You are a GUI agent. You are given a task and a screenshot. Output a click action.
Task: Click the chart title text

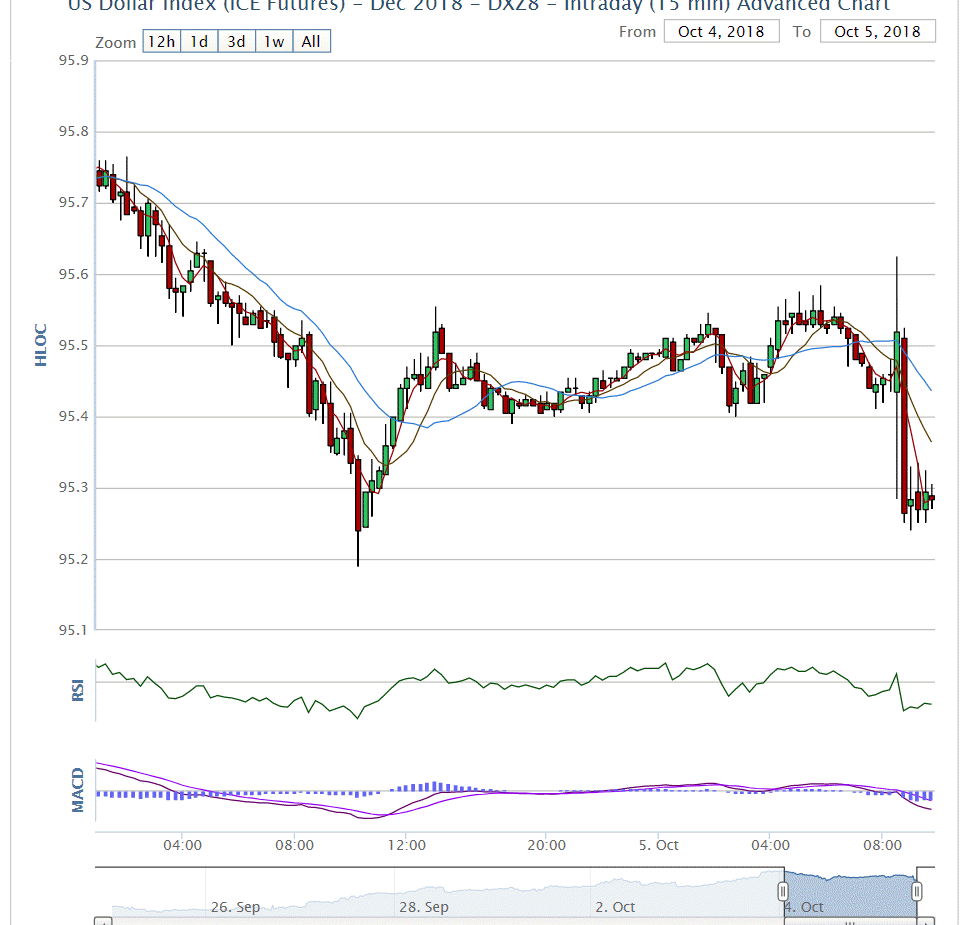478,6
